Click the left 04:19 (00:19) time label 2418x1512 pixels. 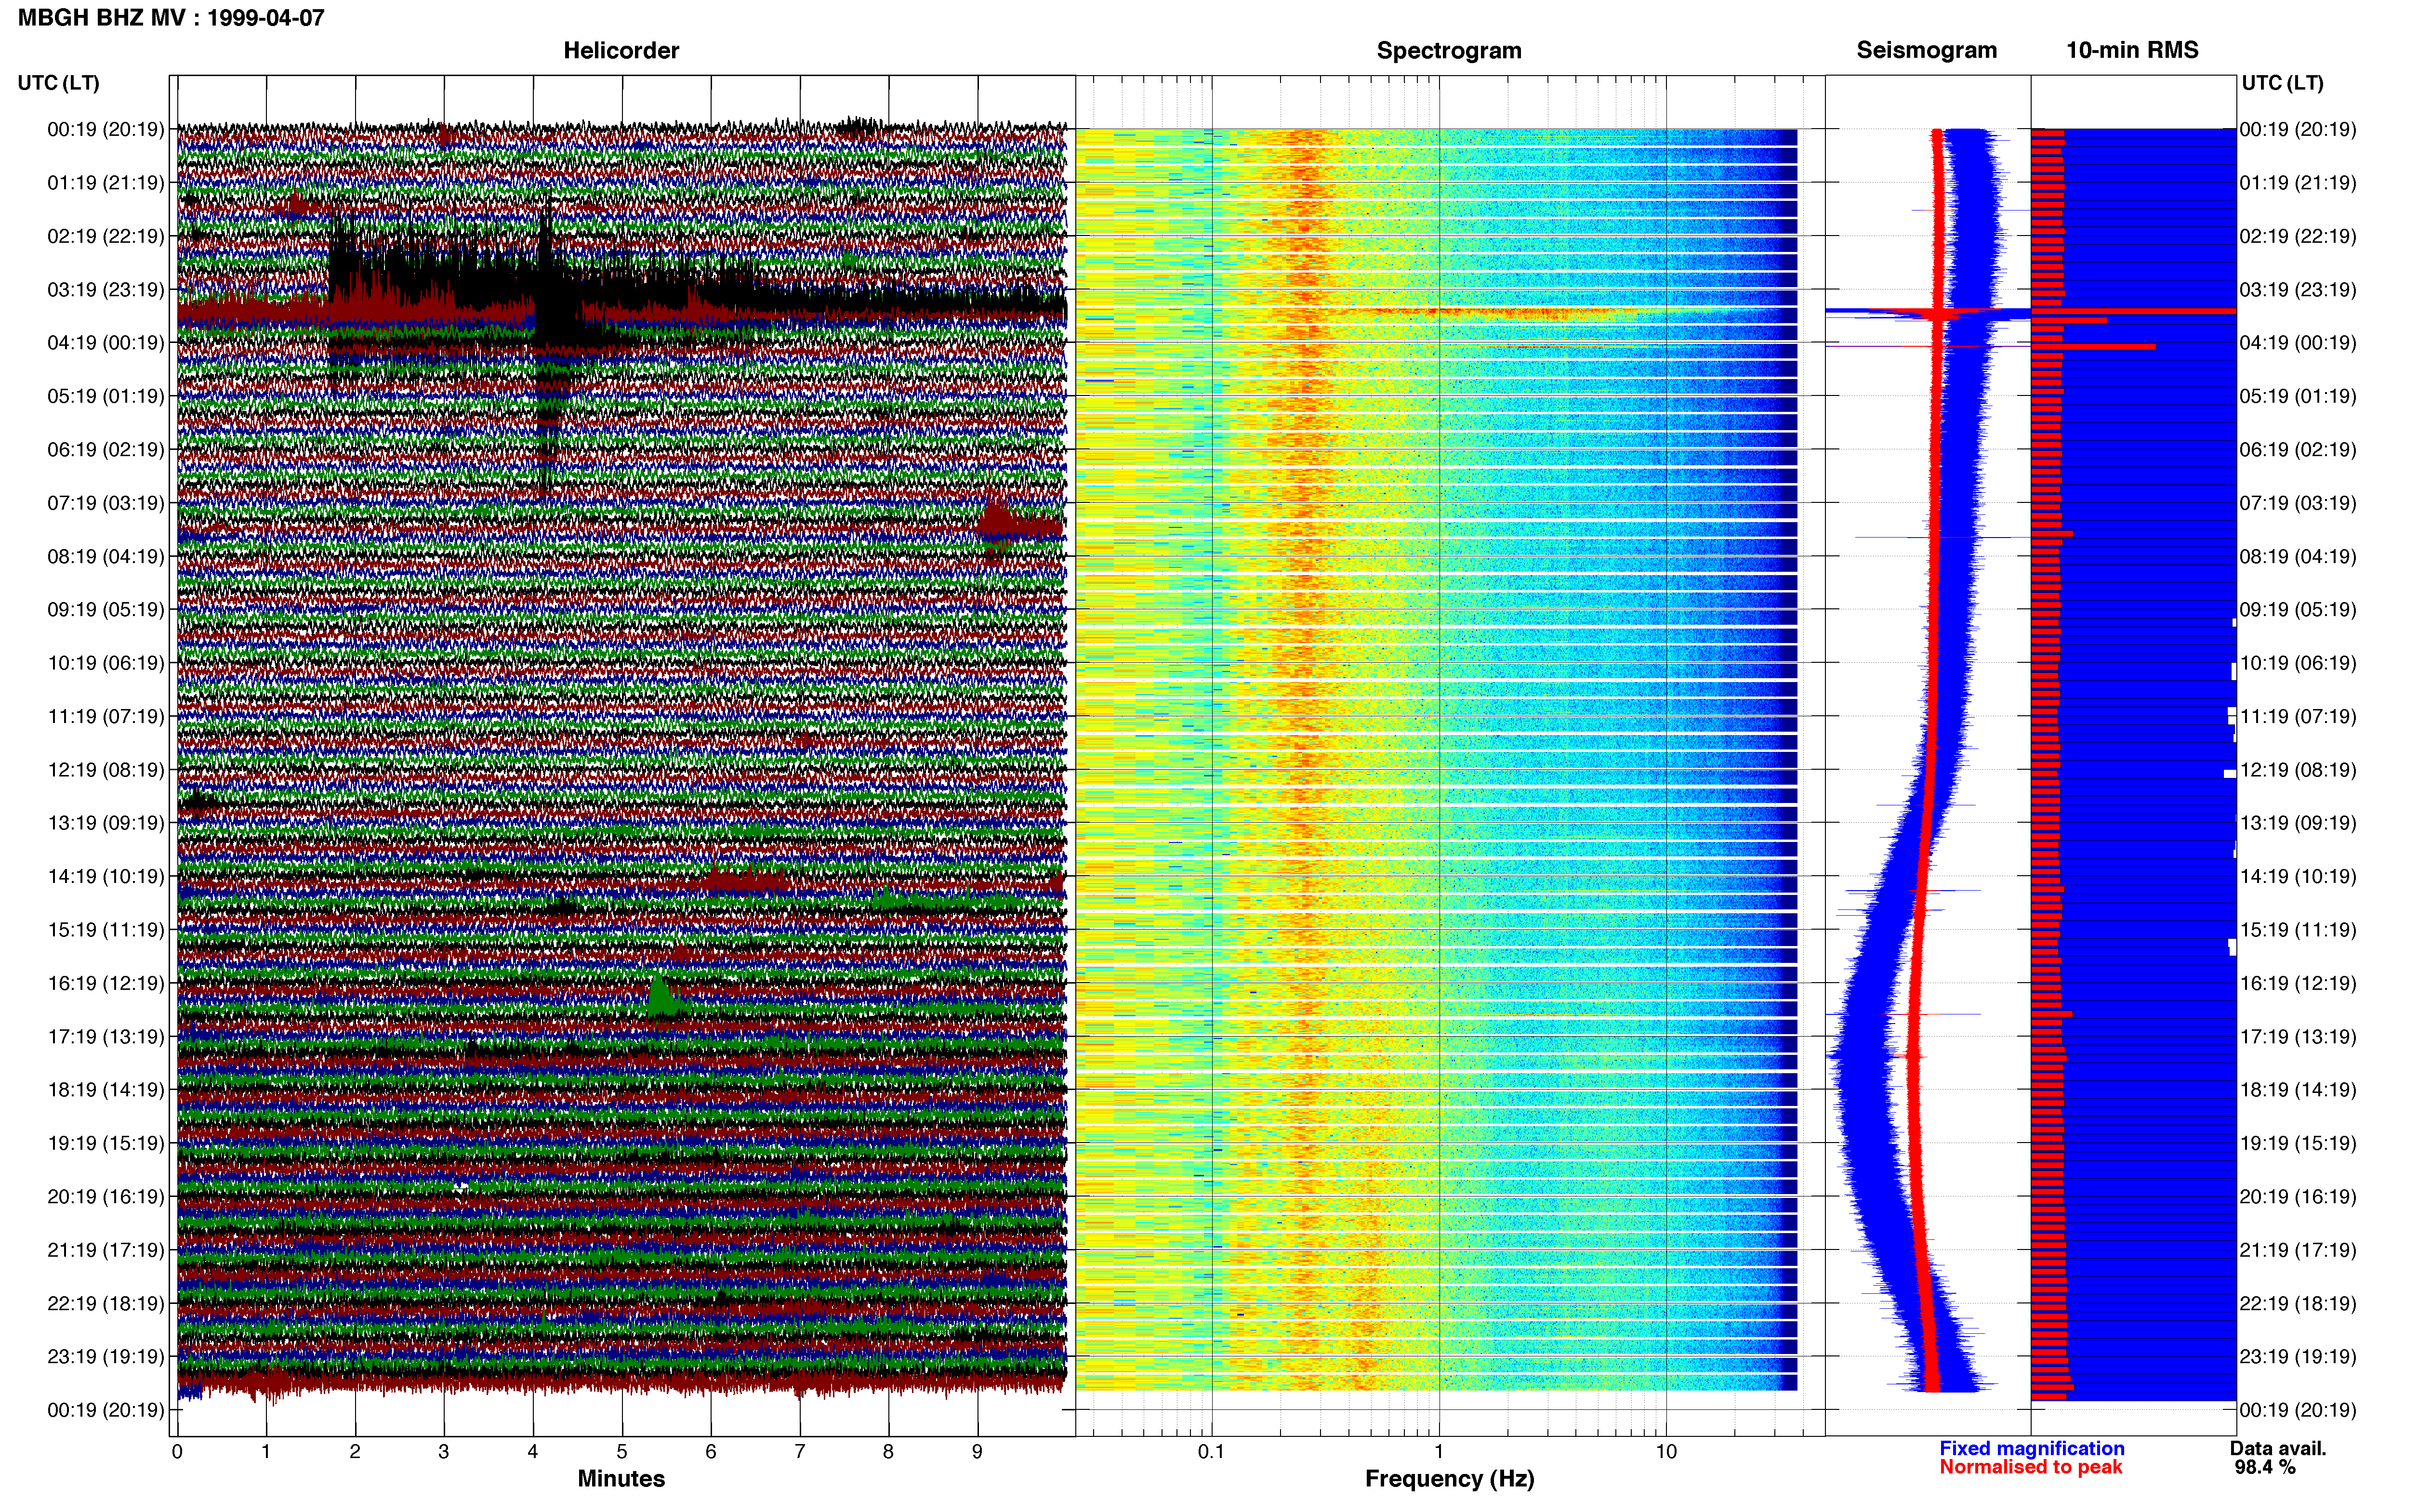(x=106, y=342)
